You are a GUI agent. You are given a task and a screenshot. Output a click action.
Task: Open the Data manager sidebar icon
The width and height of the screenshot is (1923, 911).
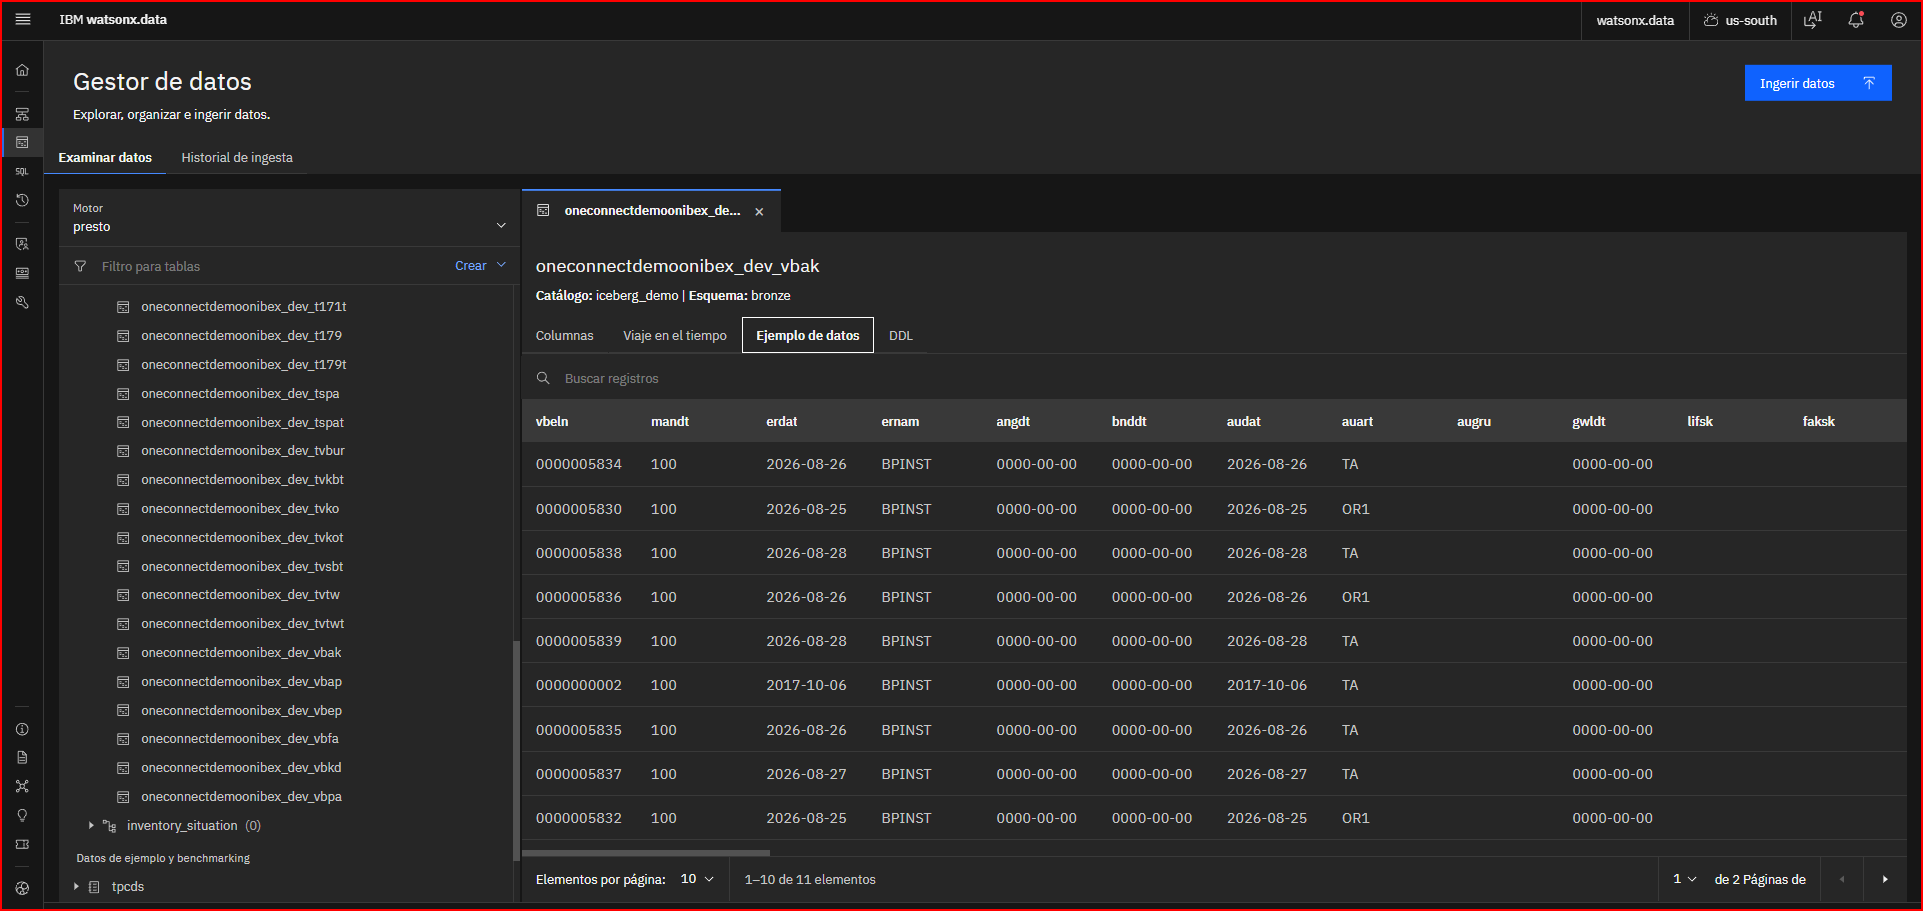(22, 142)
